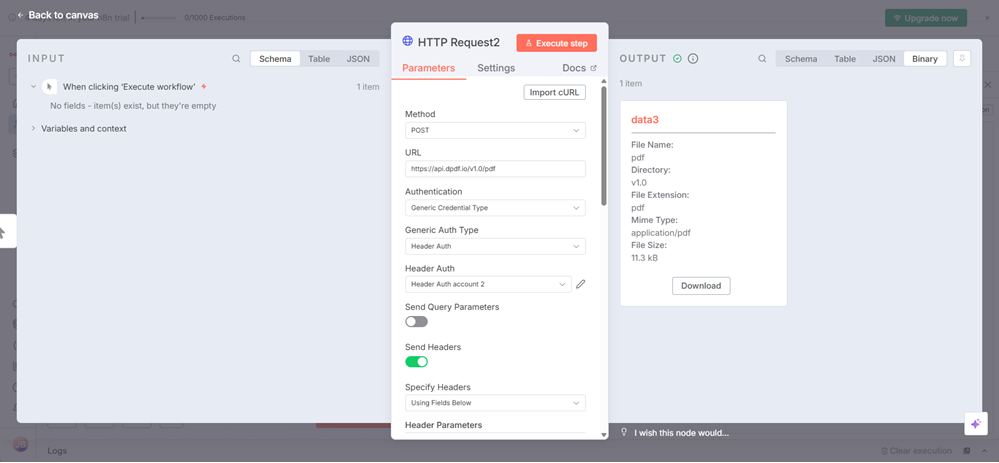Edit Header Auth credential pencil icon
The width and height of the screenshot is (999, 463).
click(x=580, y=284)
